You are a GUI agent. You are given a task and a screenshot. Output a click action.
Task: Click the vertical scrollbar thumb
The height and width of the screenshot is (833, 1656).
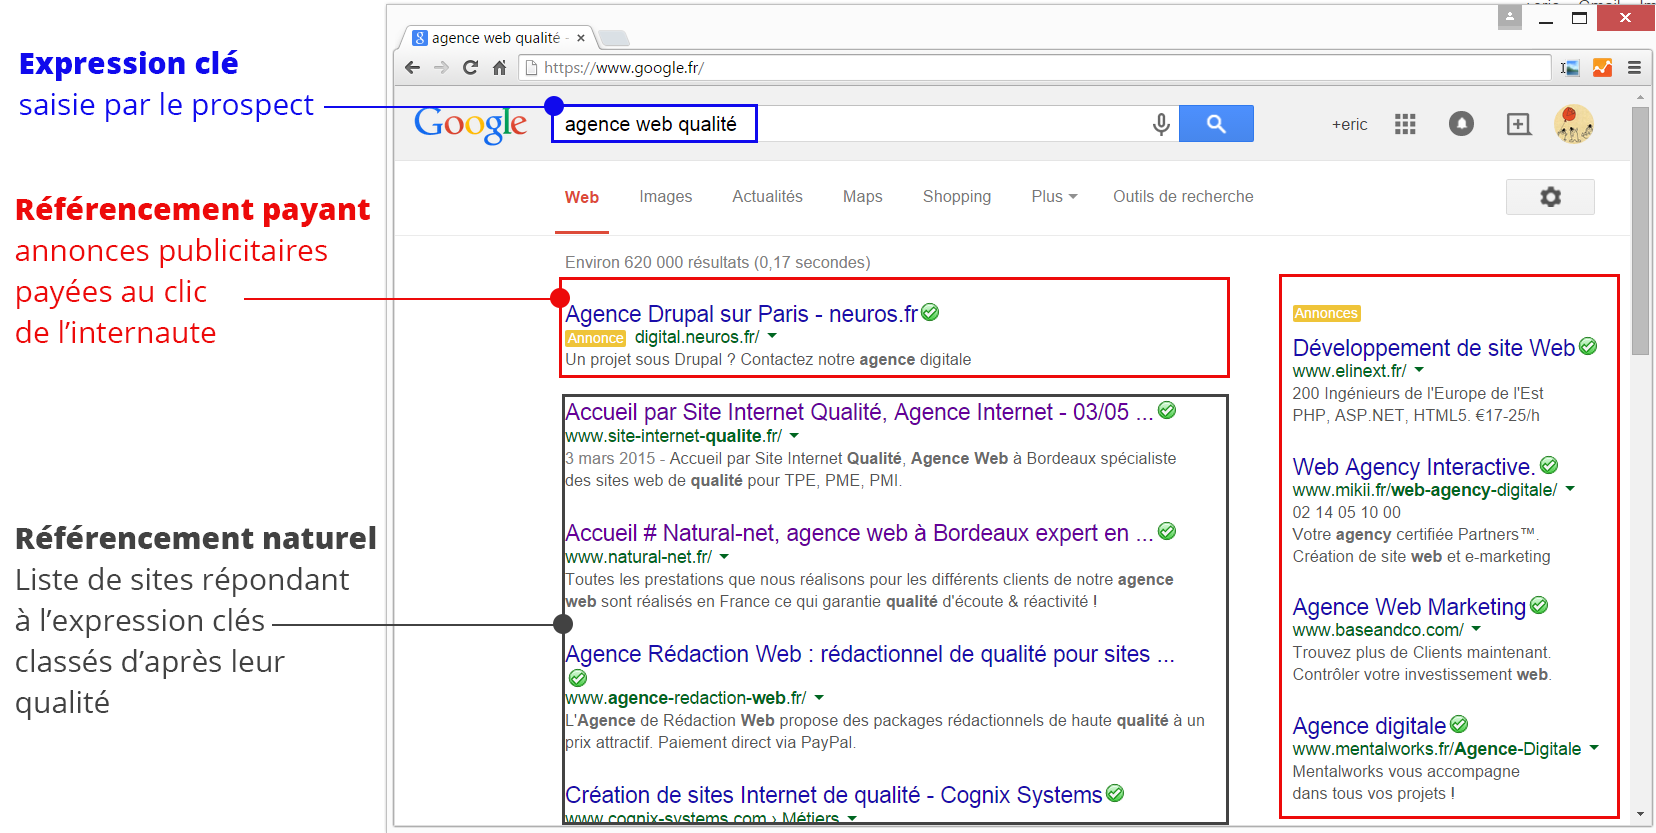1640,230
